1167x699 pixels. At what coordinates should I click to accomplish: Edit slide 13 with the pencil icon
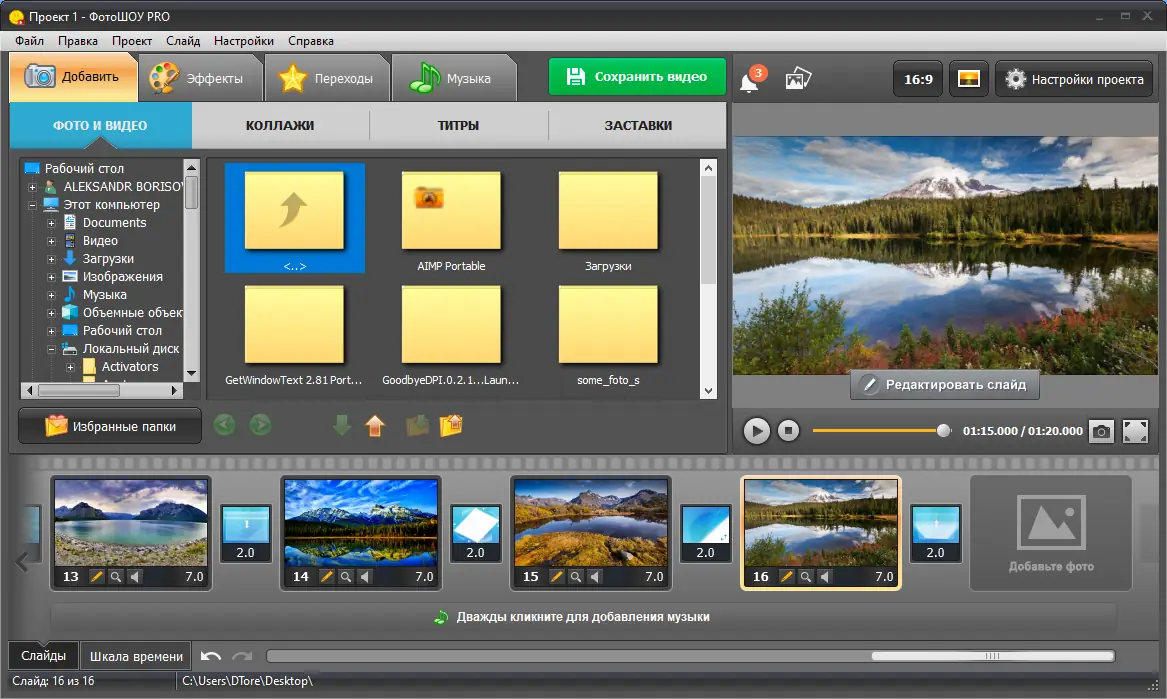(96, 576)
